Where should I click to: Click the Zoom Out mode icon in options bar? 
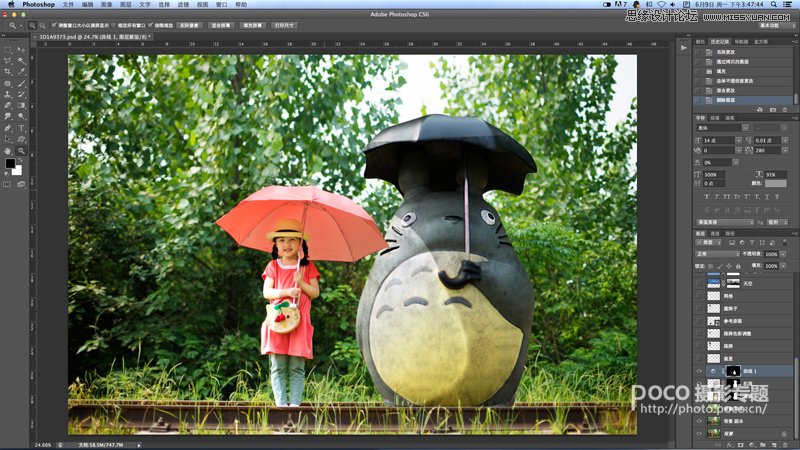click(x=42, y=25)
